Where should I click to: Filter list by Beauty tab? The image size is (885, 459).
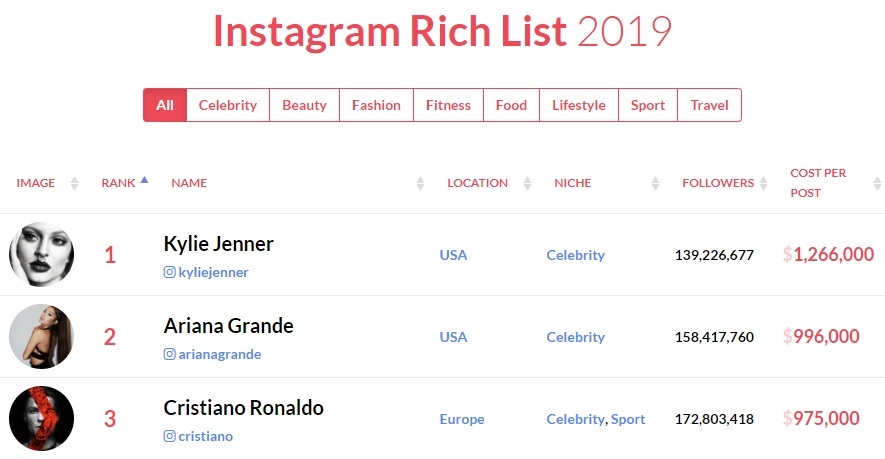(304, 105)
